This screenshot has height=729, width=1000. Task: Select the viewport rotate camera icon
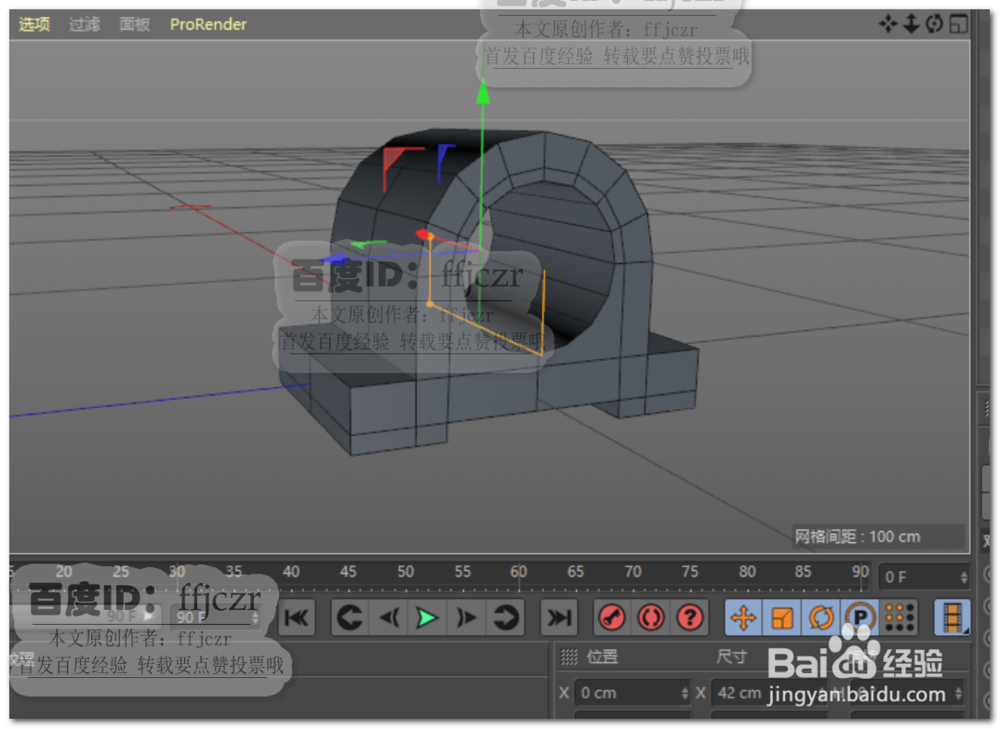point(933,23)
